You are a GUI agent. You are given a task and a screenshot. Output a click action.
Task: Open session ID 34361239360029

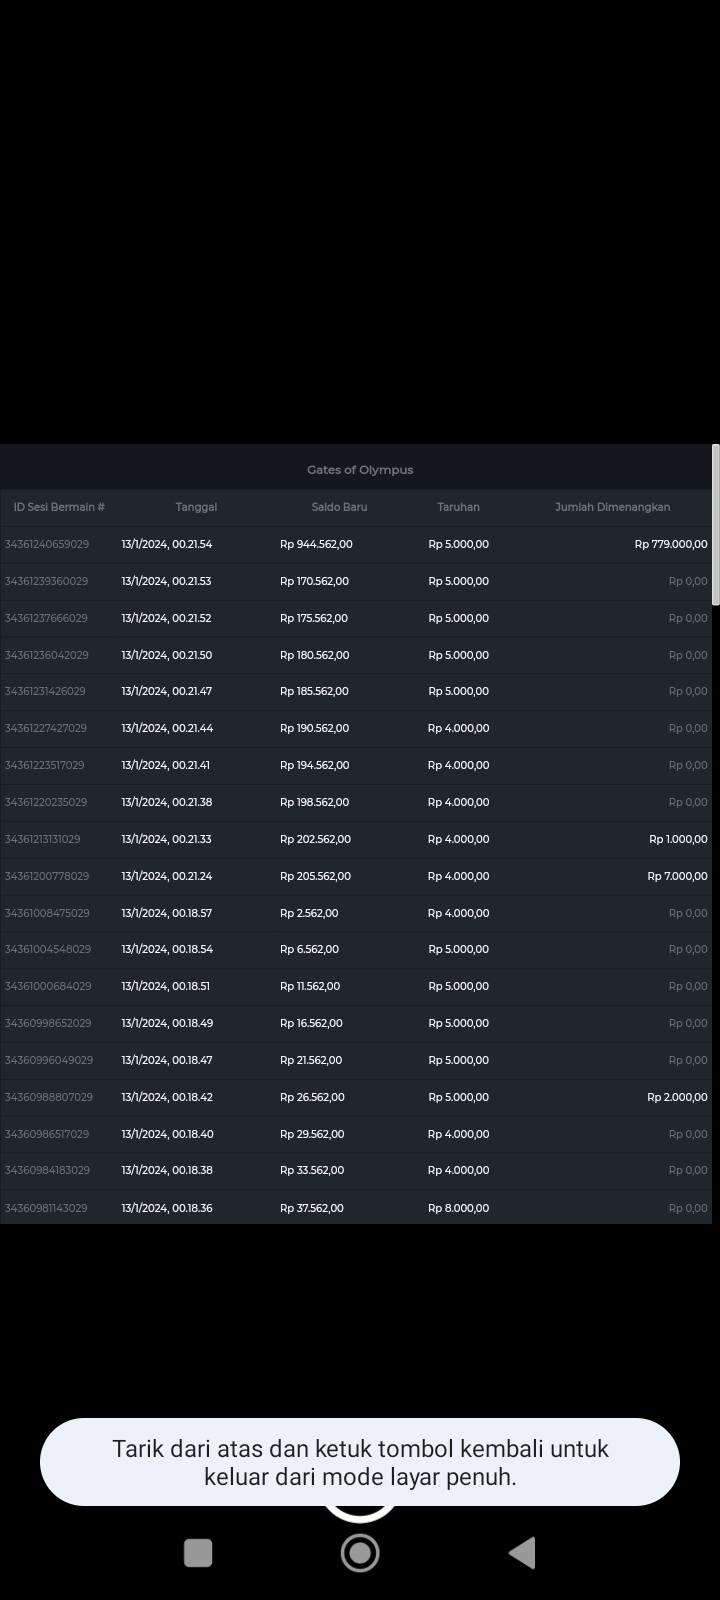(46, 581)
